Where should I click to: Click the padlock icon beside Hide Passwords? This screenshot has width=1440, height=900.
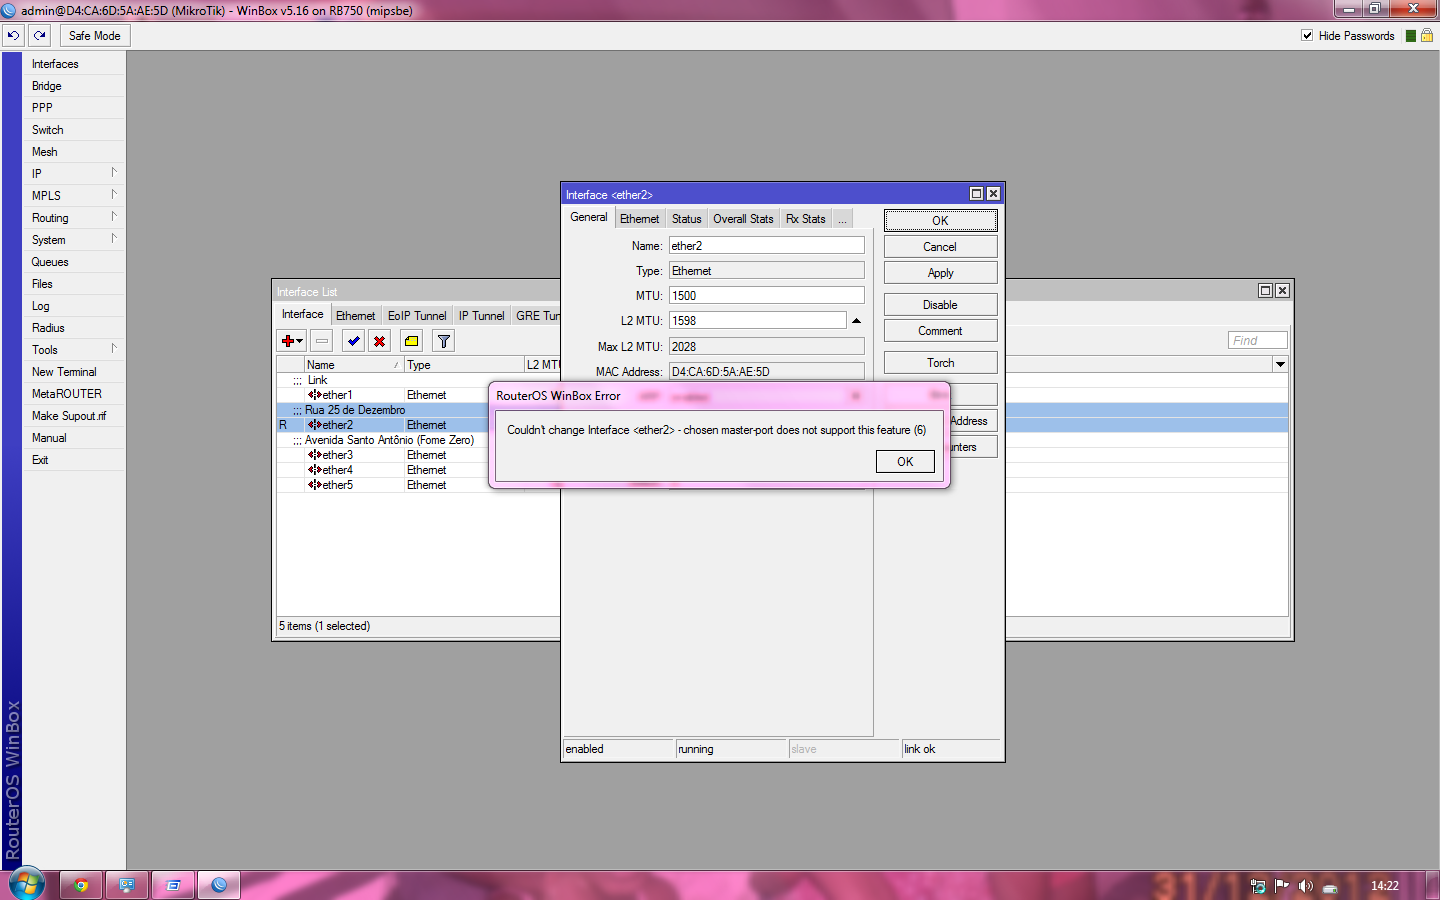point(1427,35)
